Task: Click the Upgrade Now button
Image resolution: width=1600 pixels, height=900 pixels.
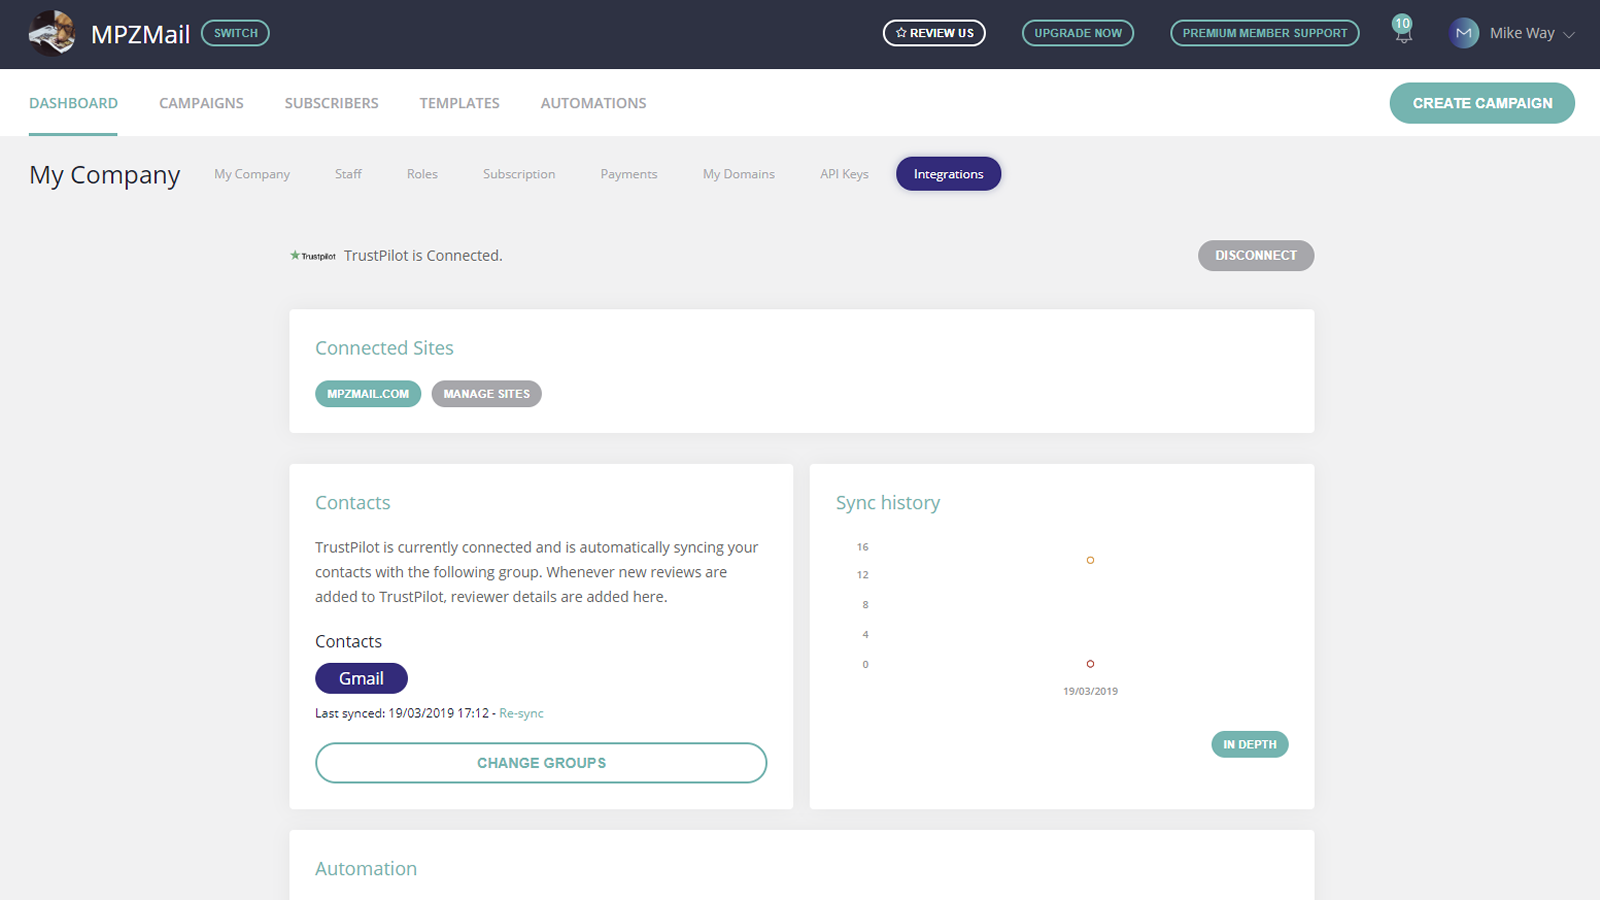Action: pyautogui.click(x=1078, y=33)
